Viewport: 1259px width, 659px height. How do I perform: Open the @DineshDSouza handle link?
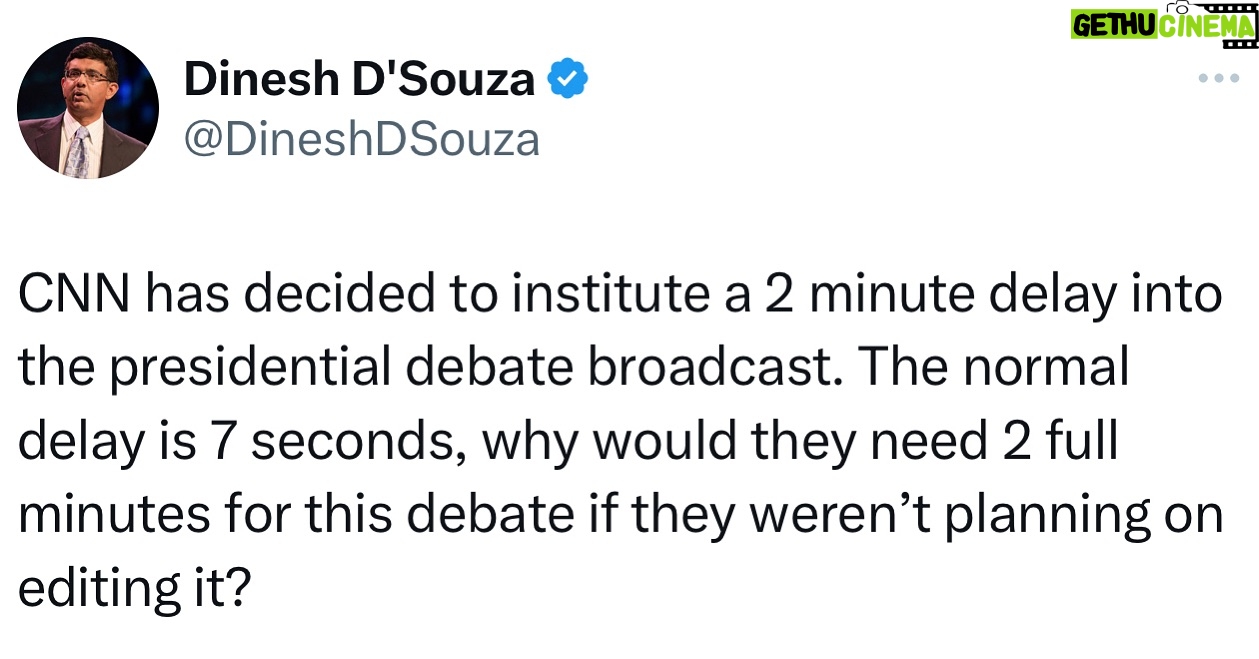pos(361,139)
